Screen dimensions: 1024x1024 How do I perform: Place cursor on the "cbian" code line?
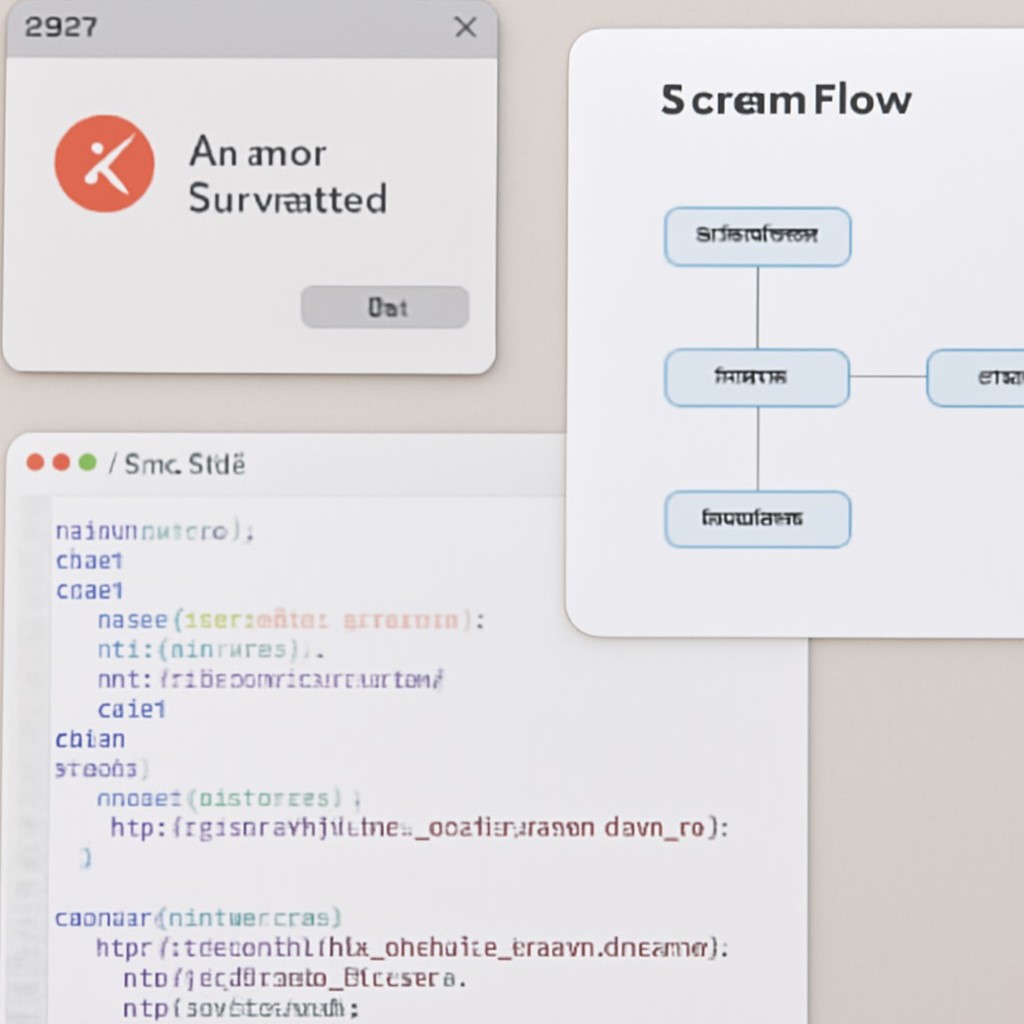tap(91, 739)
